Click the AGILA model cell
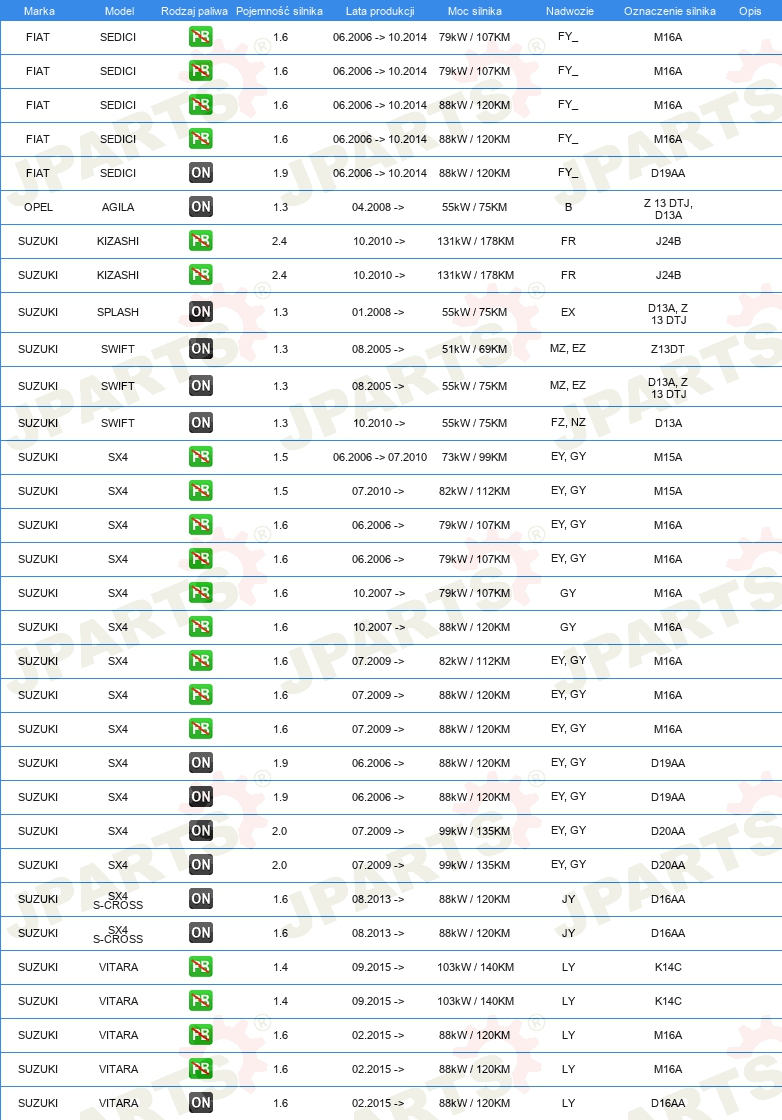Screen dimensions: 782x1120 coord(118,207)
